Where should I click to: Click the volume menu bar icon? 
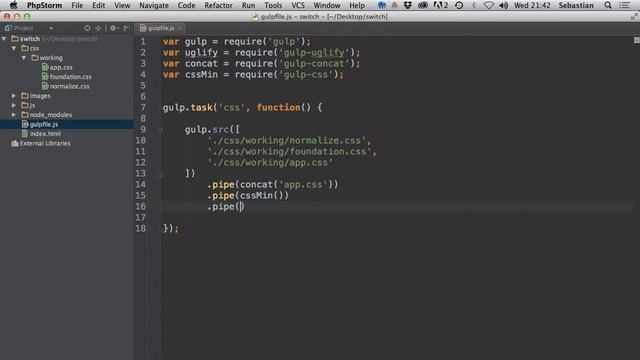(x=504, y=5)
